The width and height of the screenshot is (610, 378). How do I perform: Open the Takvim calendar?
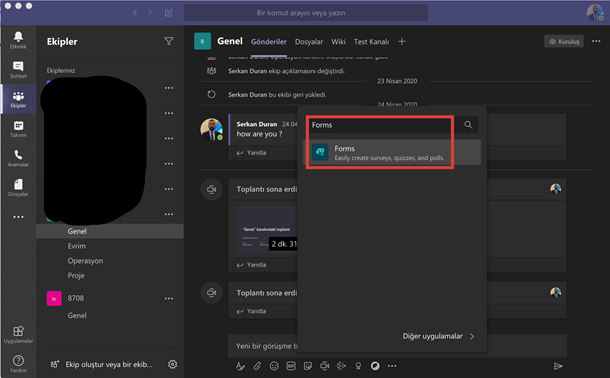(x=18, y=129)
